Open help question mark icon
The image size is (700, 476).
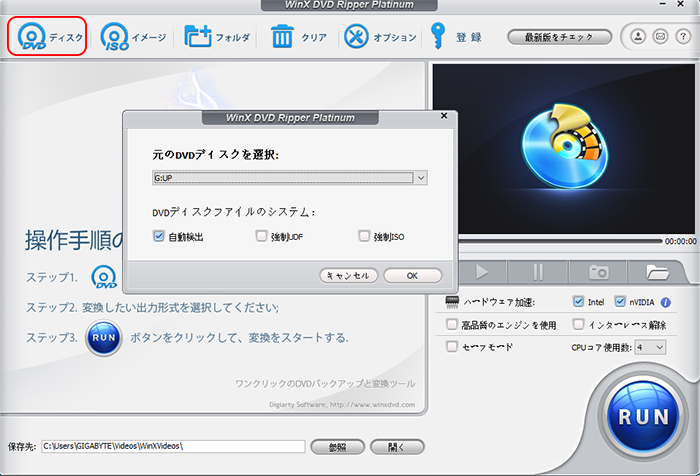click(683, 36)
